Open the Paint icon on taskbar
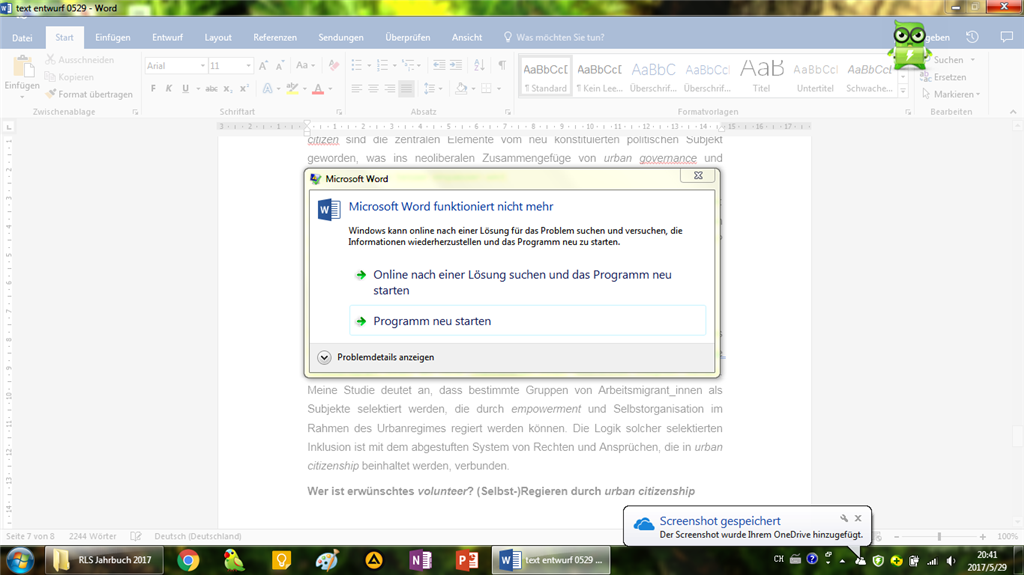1024x575 pixels. (x=327, y=560)
